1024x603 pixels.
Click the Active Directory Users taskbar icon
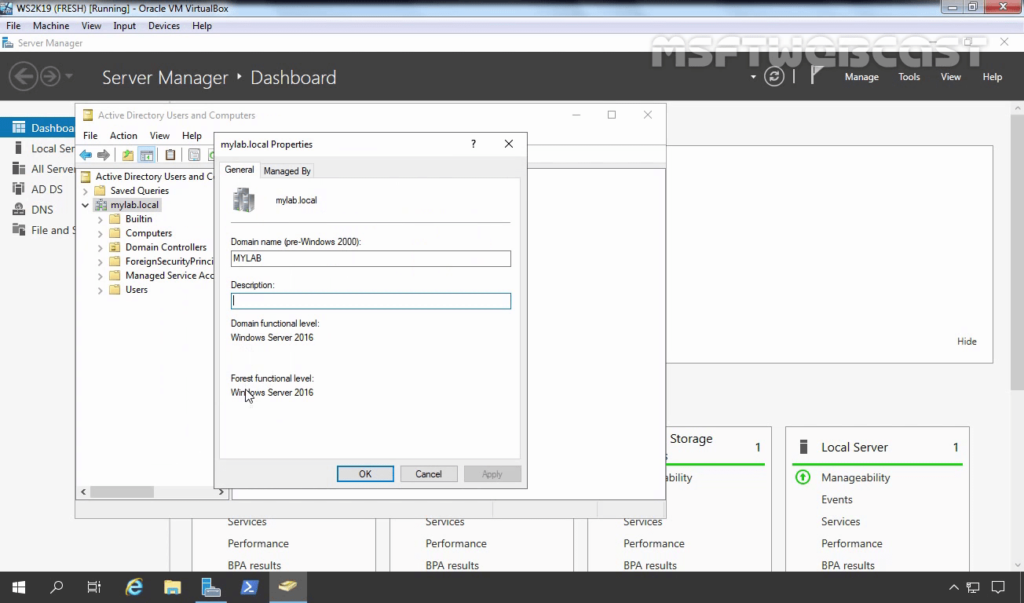287,587
